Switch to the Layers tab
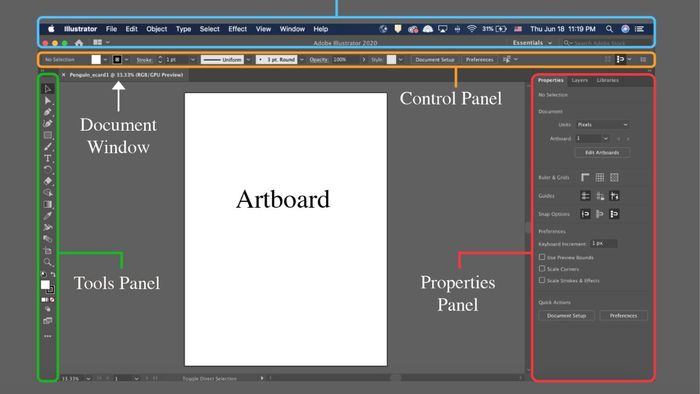 pyautogui.click(x=579, y=80)
